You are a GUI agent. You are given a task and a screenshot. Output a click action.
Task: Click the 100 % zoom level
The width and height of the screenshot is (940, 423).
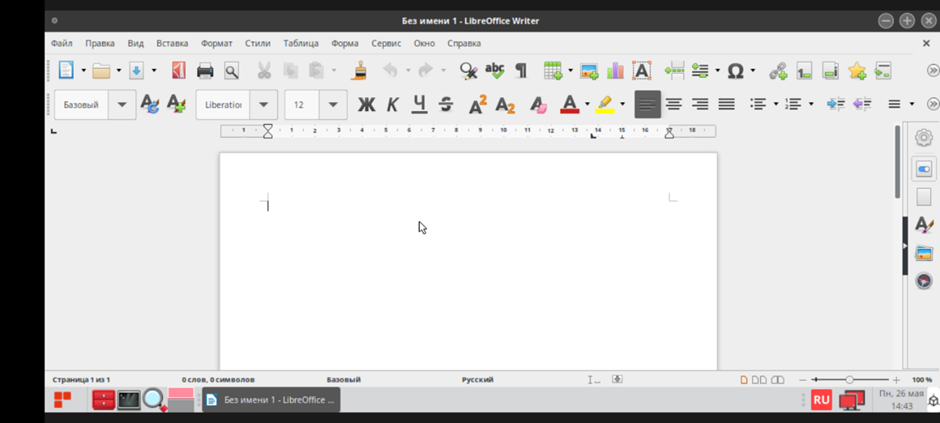tap(922, 380)
